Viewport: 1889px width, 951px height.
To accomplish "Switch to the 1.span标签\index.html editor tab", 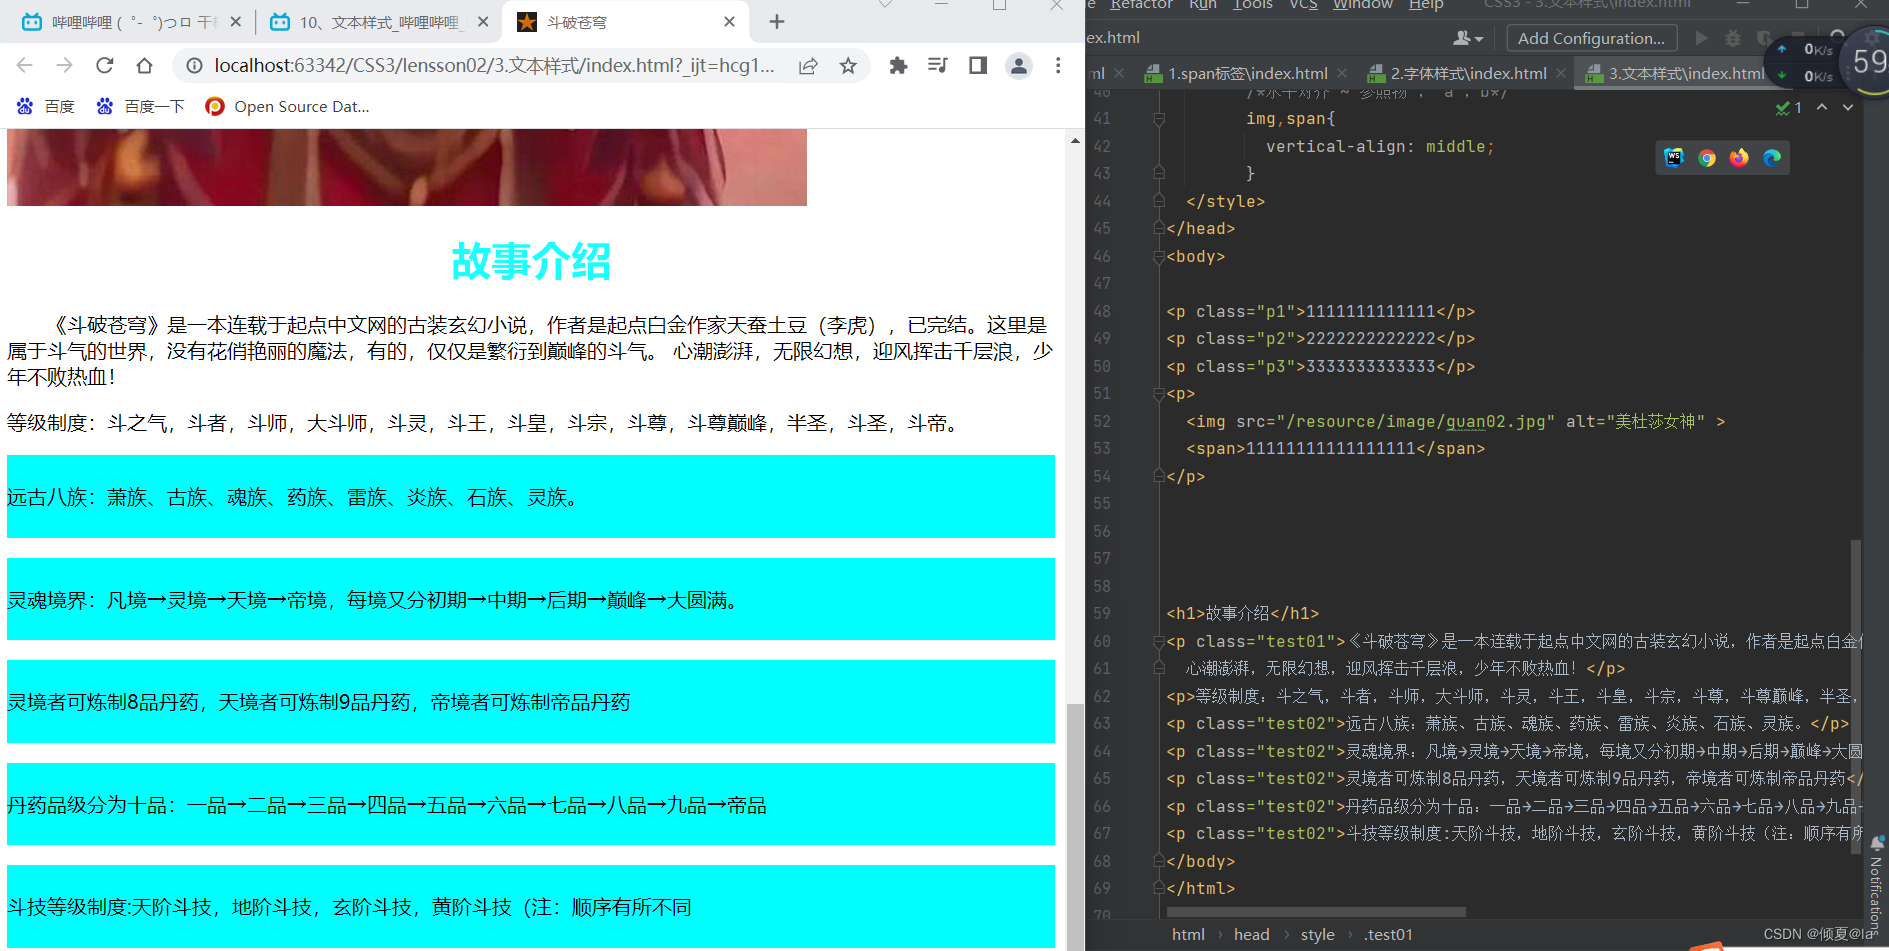I will [1247, 73].
